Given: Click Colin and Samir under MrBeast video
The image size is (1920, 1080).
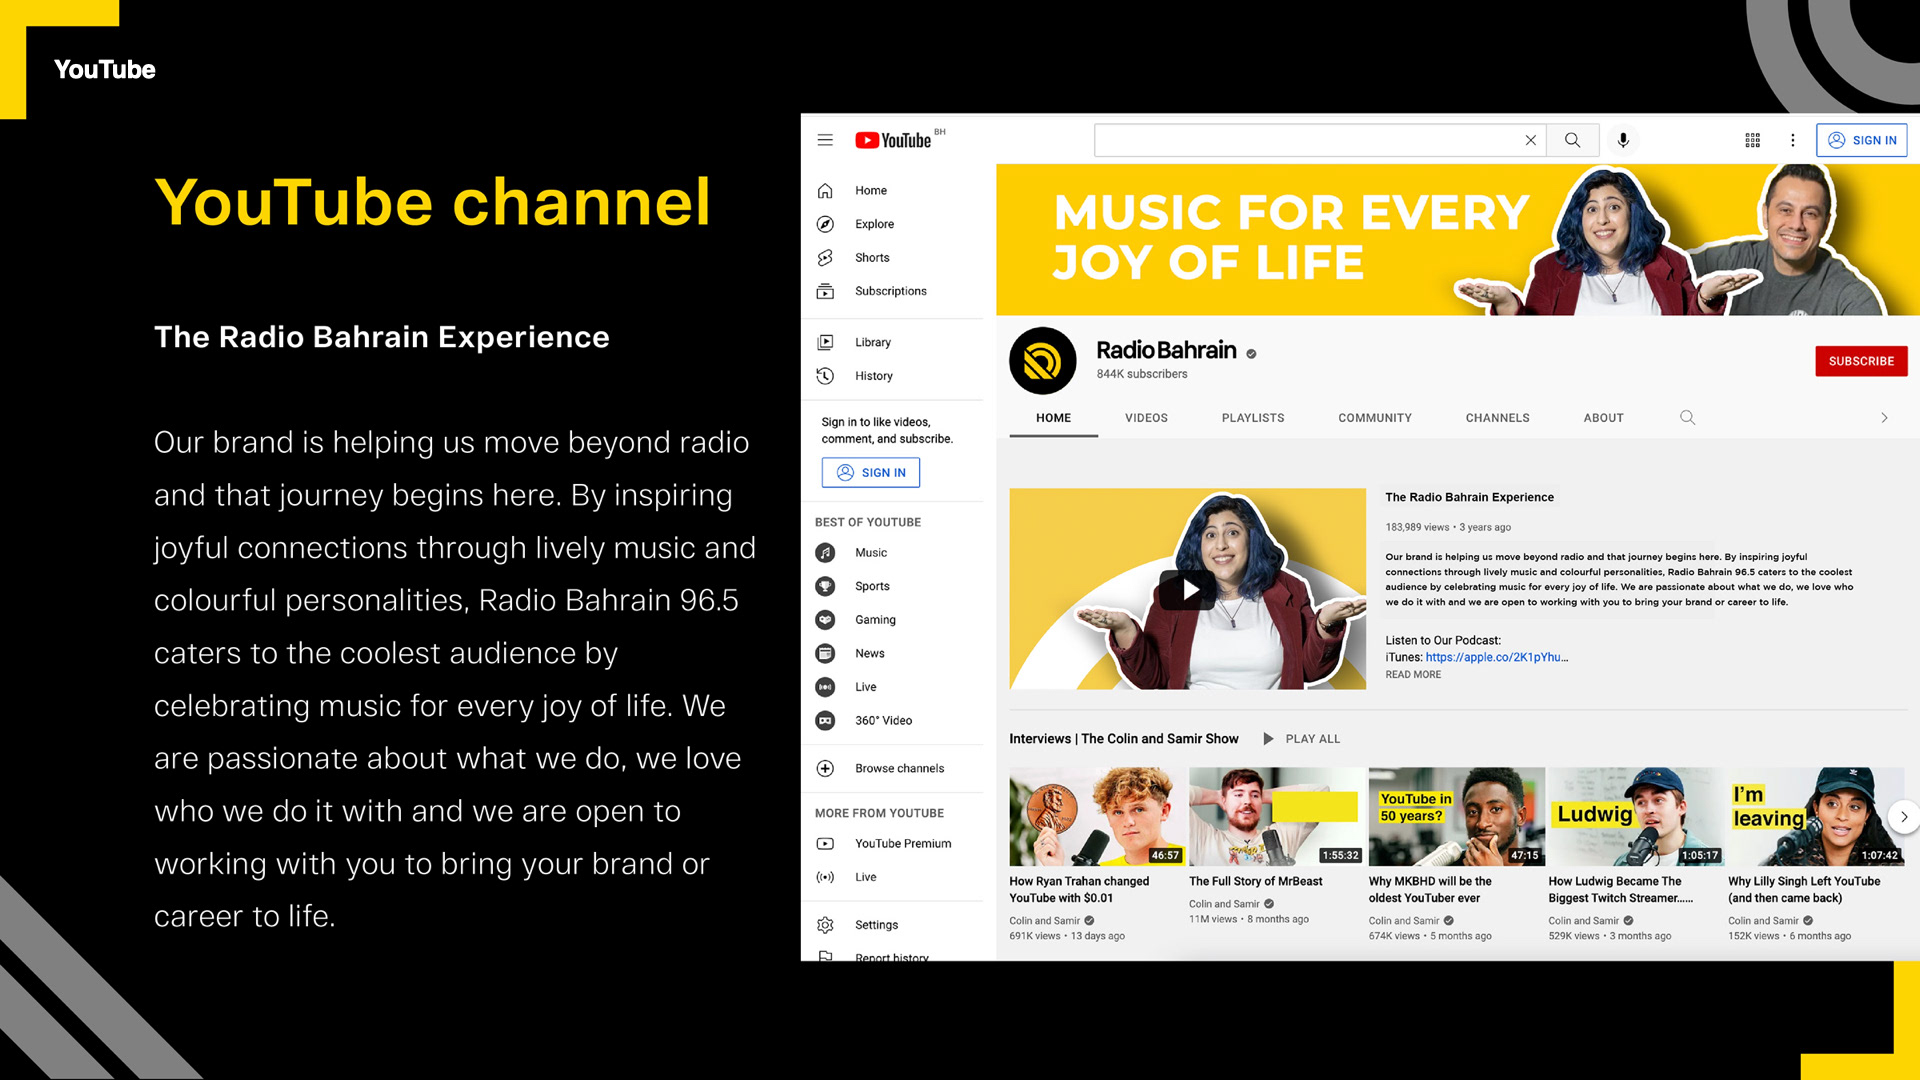Looking at the screenshot, I should click(x=1224, y=904).
